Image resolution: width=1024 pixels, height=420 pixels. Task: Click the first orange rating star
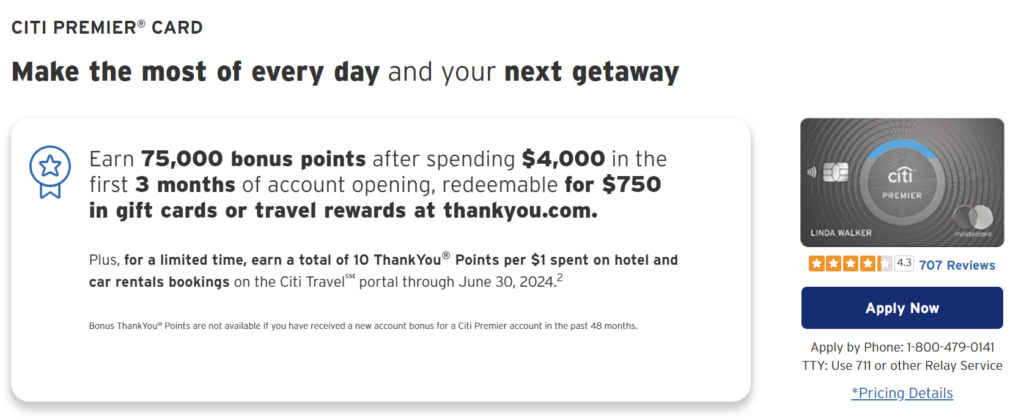pyautogui.click(x=816, y=265)
